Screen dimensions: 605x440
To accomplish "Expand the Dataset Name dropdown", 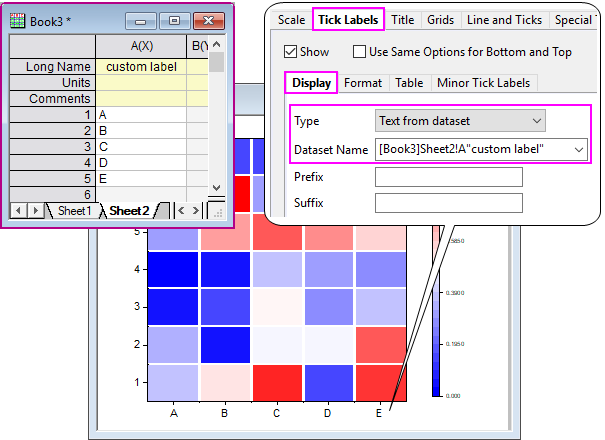I will (576, 149).
